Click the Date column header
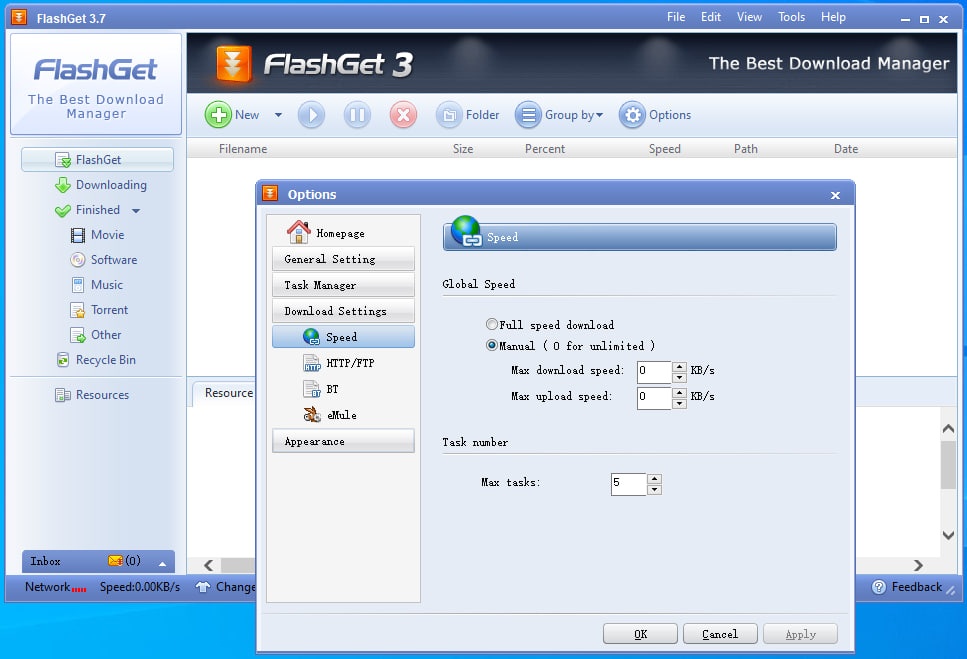Image resolution: width=967 pixels, height=659 pixels. click(846, 149)
